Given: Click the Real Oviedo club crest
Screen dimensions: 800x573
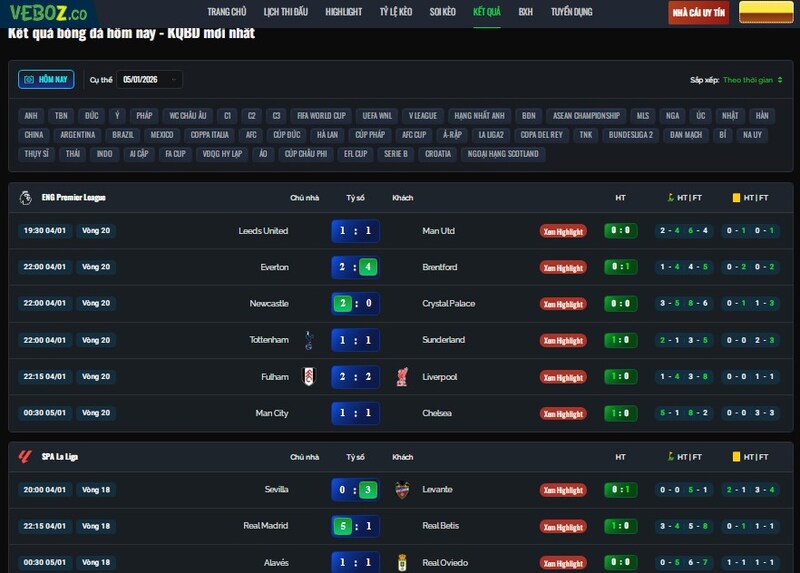Looking at the screenshot, I should [402, 562].
